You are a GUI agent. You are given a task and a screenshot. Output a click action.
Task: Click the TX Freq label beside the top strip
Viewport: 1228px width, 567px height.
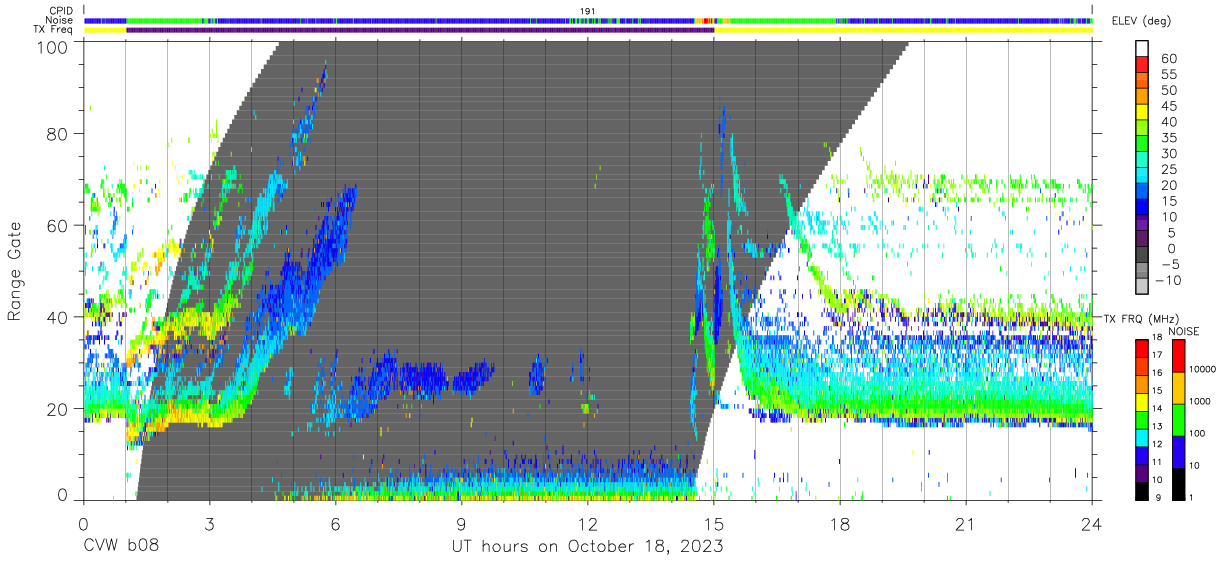[x=53, y=29]
